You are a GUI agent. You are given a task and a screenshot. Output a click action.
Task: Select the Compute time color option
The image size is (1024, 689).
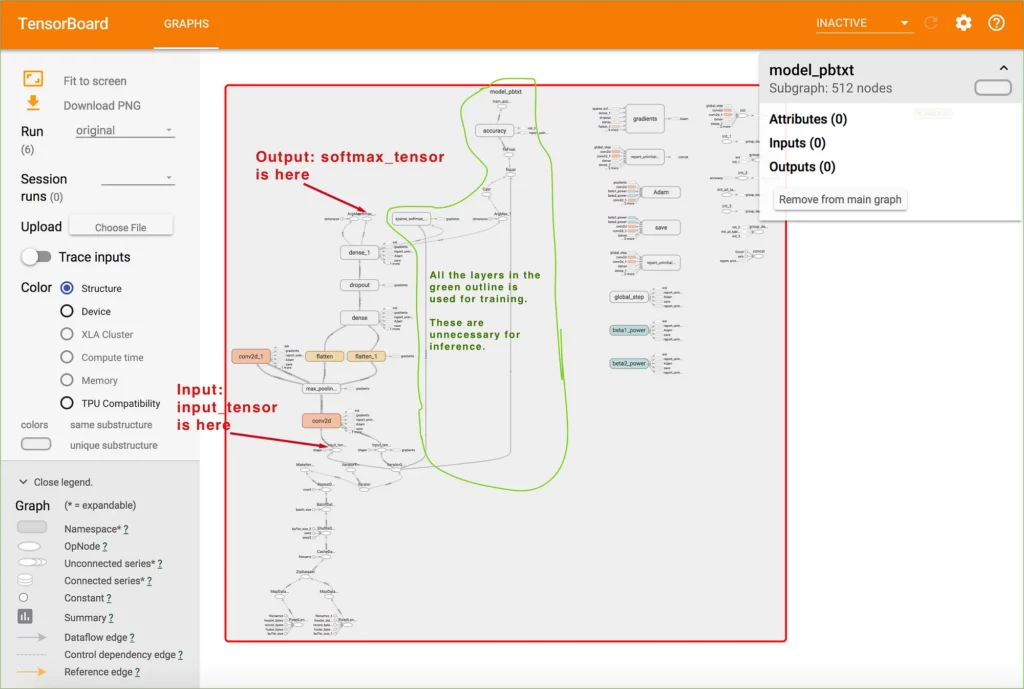click(x=67, y=357)
